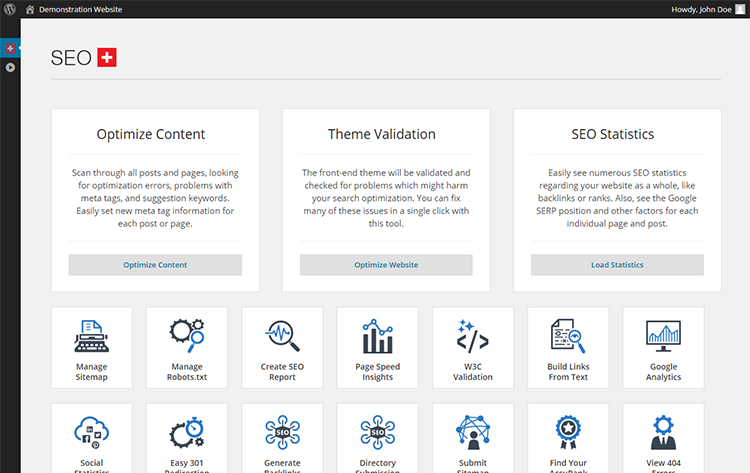The image size is (750, 473).
Task: Open the Easy 301 Redirection tool
Action: [187, 439]
